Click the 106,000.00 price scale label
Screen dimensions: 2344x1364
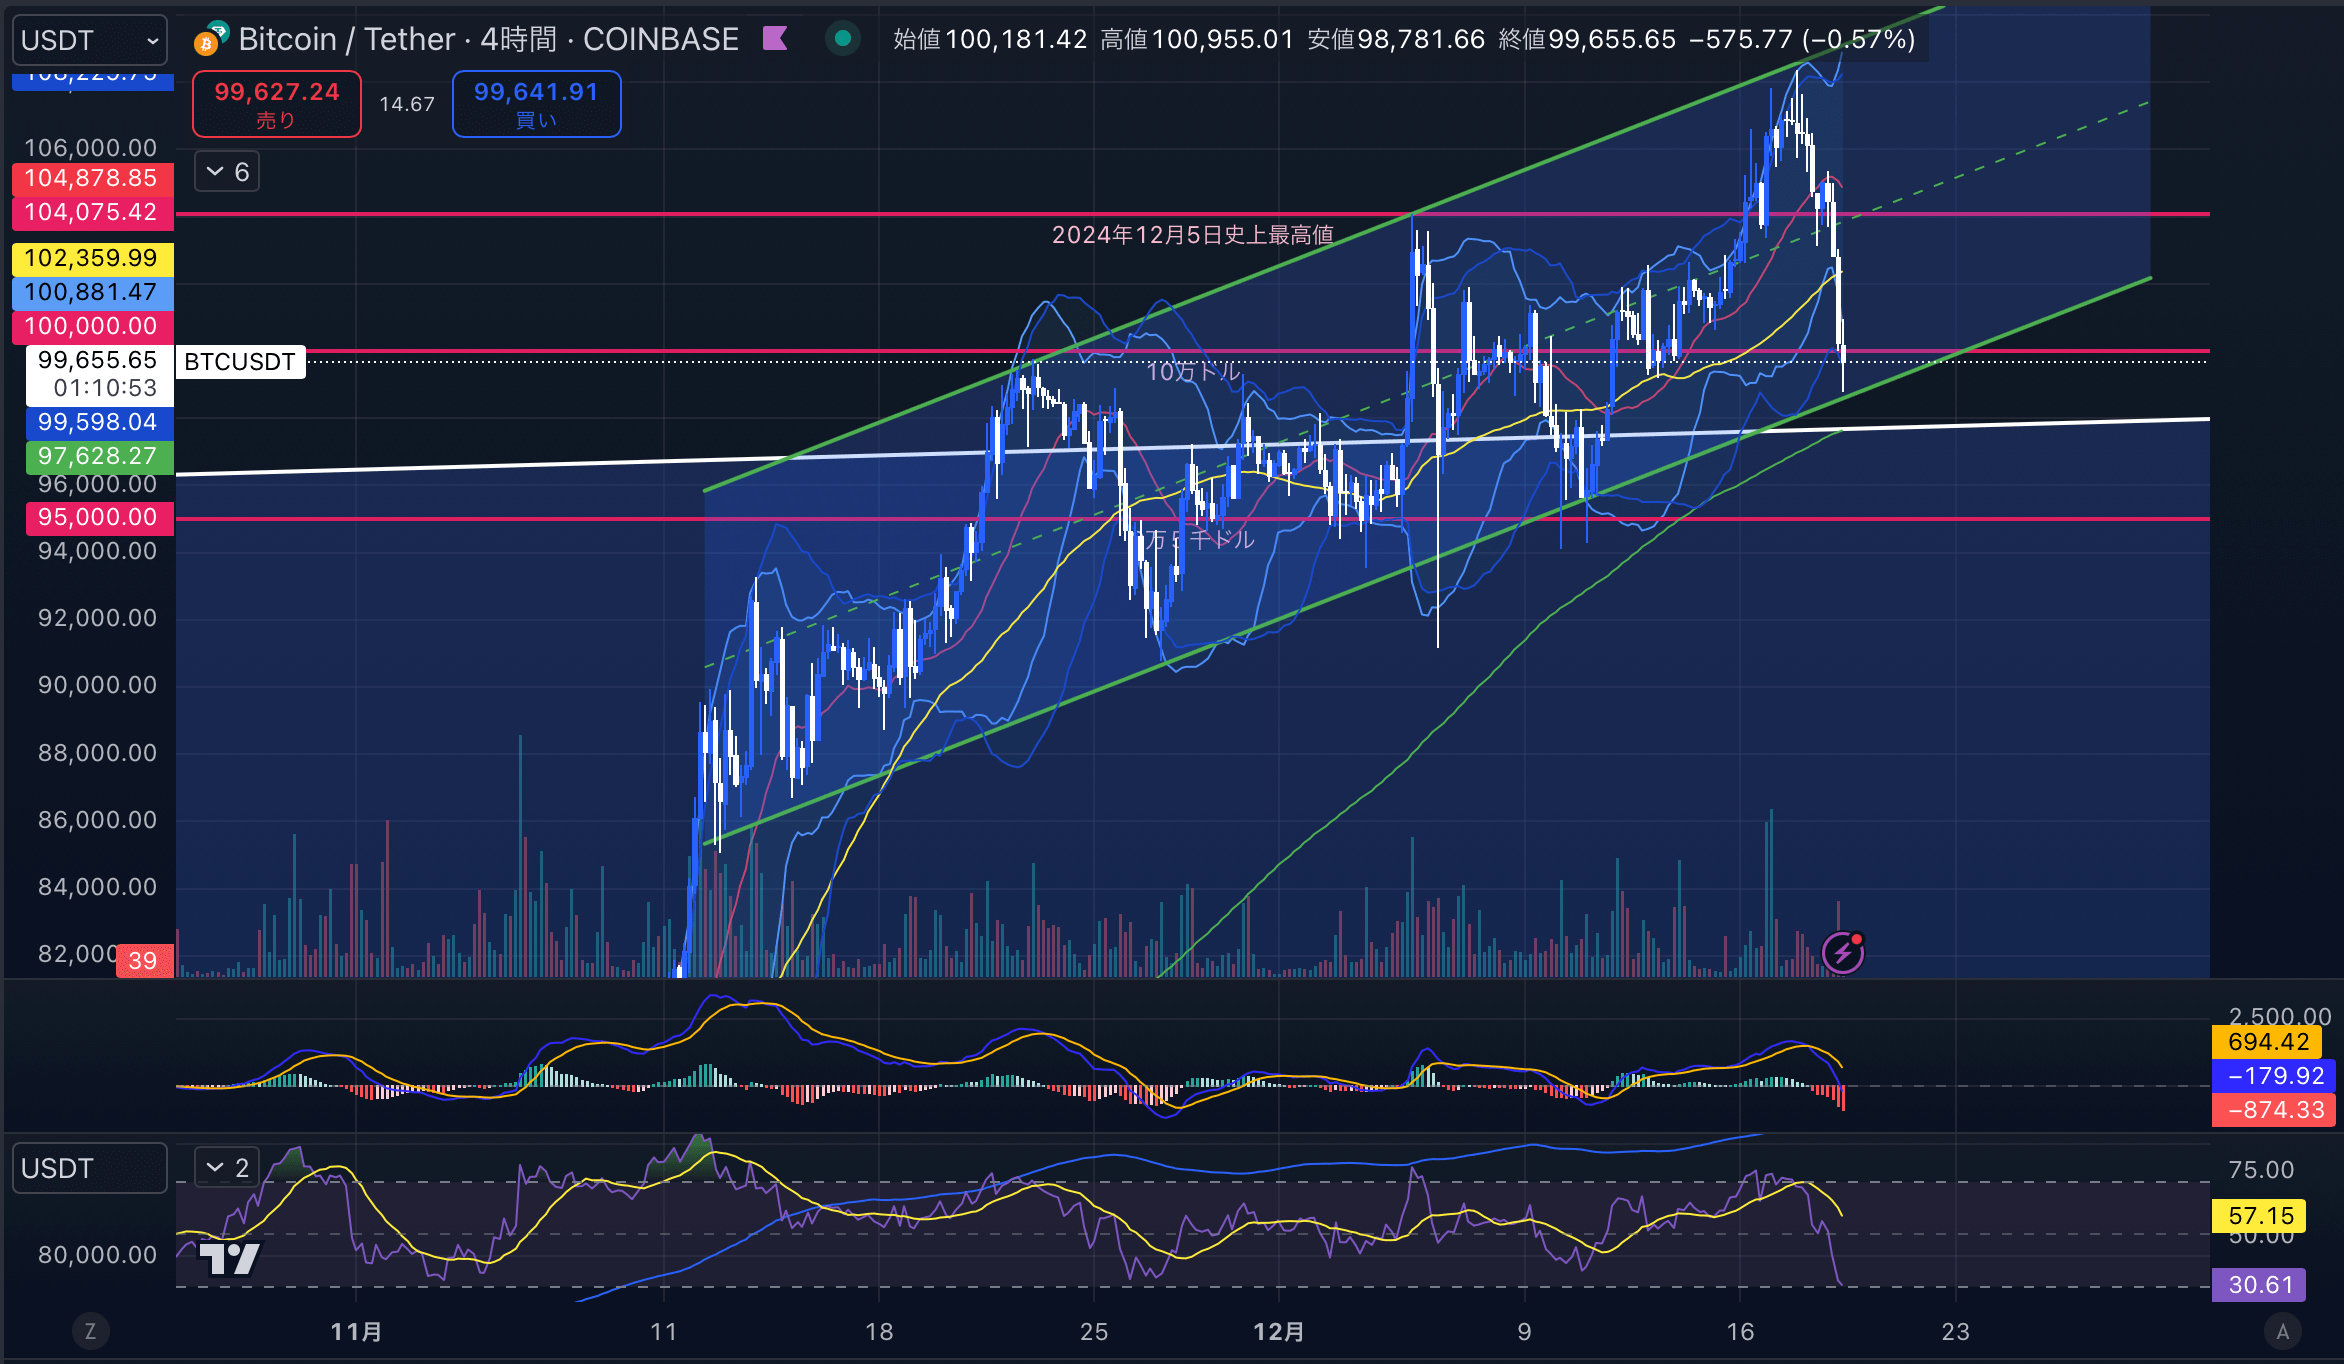[x=91, y=148]
